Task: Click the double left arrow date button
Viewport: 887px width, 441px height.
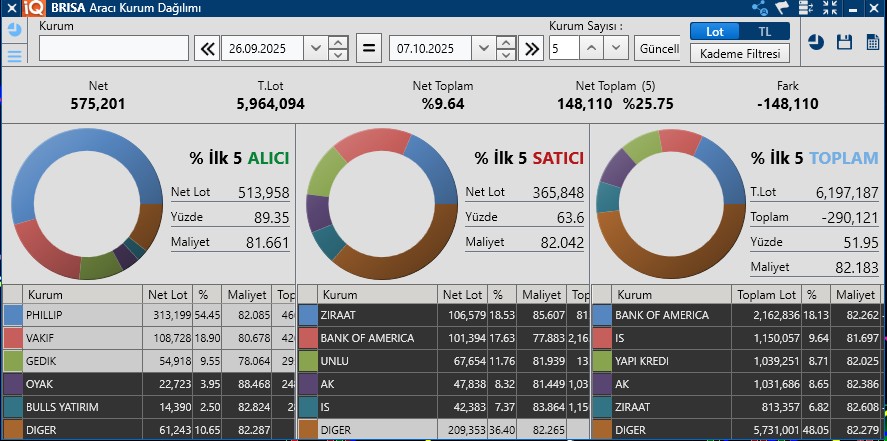Action: click(x=208, y=49)
